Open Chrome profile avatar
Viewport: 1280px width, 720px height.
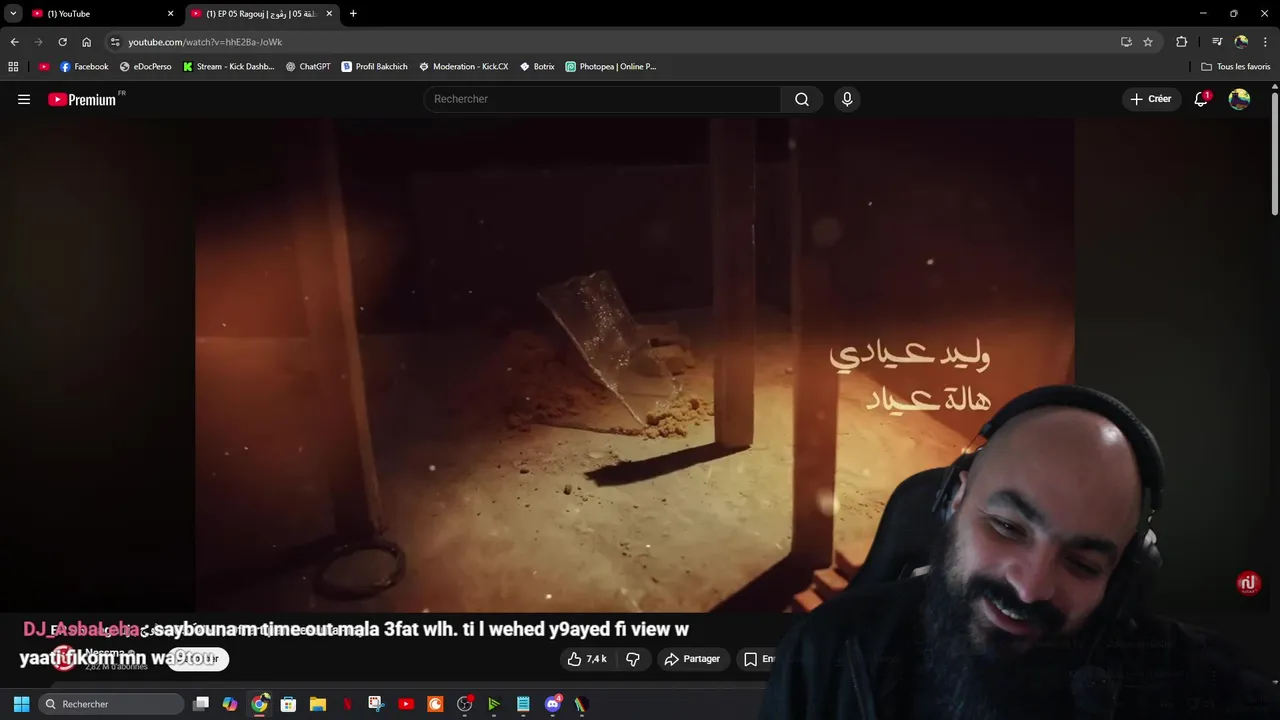[1241, 42]
